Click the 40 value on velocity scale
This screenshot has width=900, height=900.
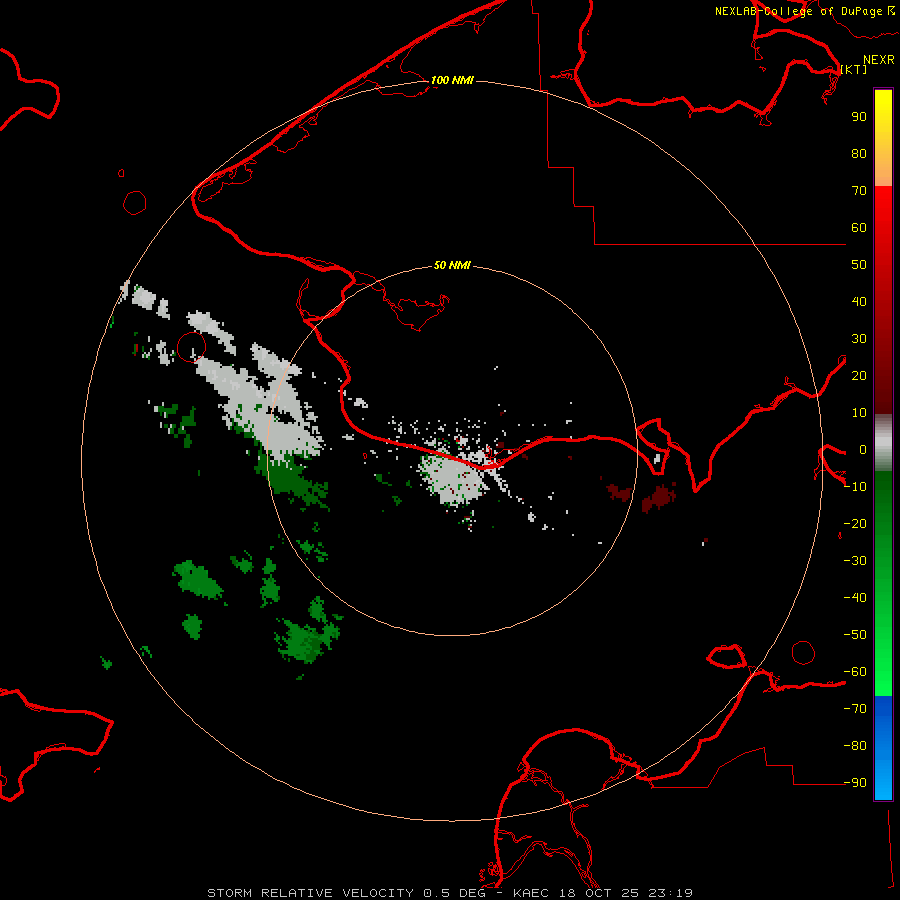tap(859, 301)
